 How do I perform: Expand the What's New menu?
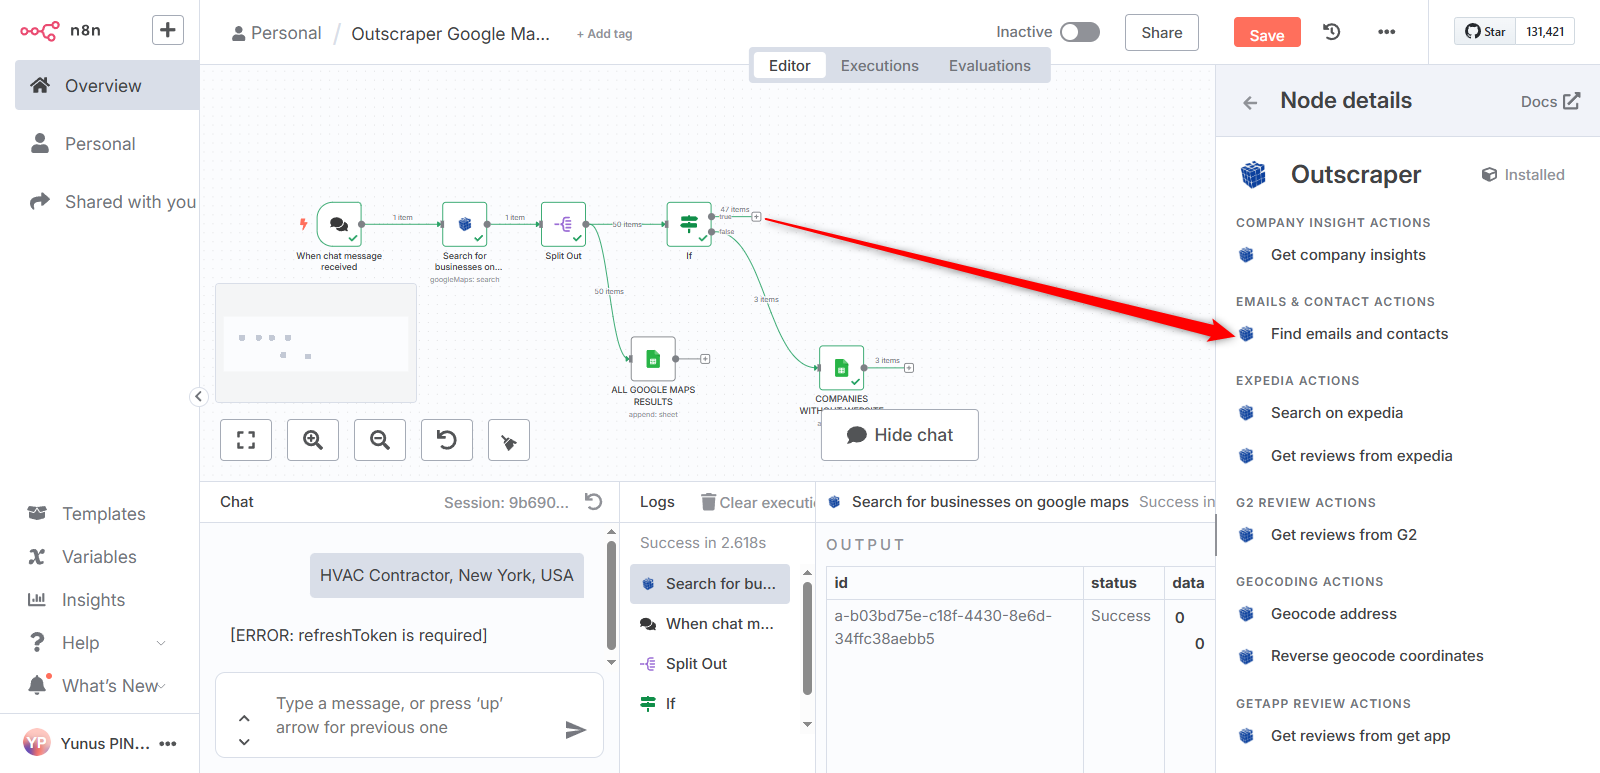100,686
